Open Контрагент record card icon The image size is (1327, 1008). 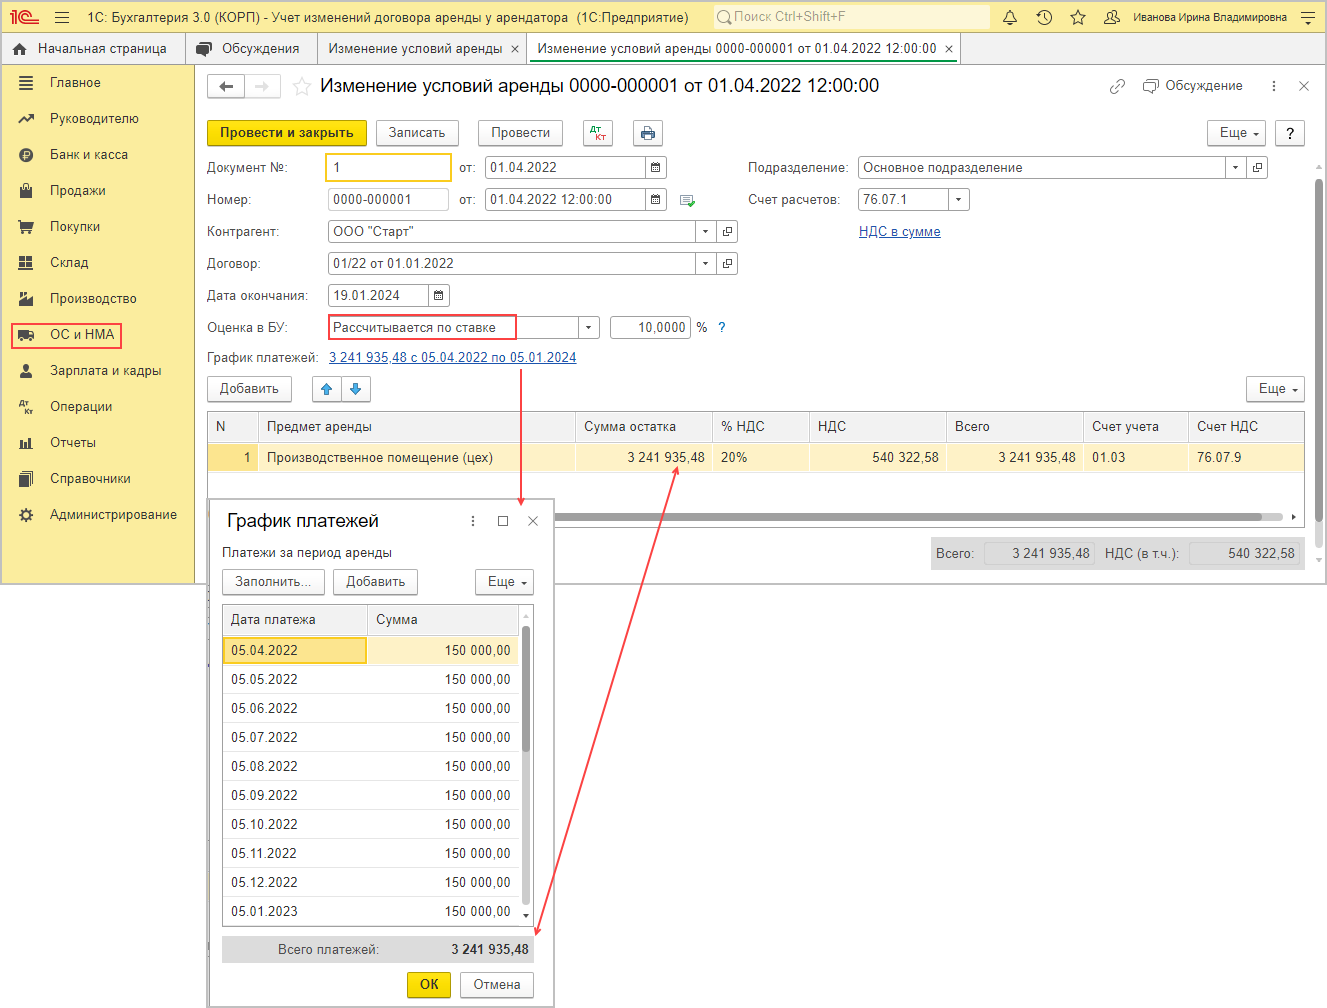click(x=727, y=232)
